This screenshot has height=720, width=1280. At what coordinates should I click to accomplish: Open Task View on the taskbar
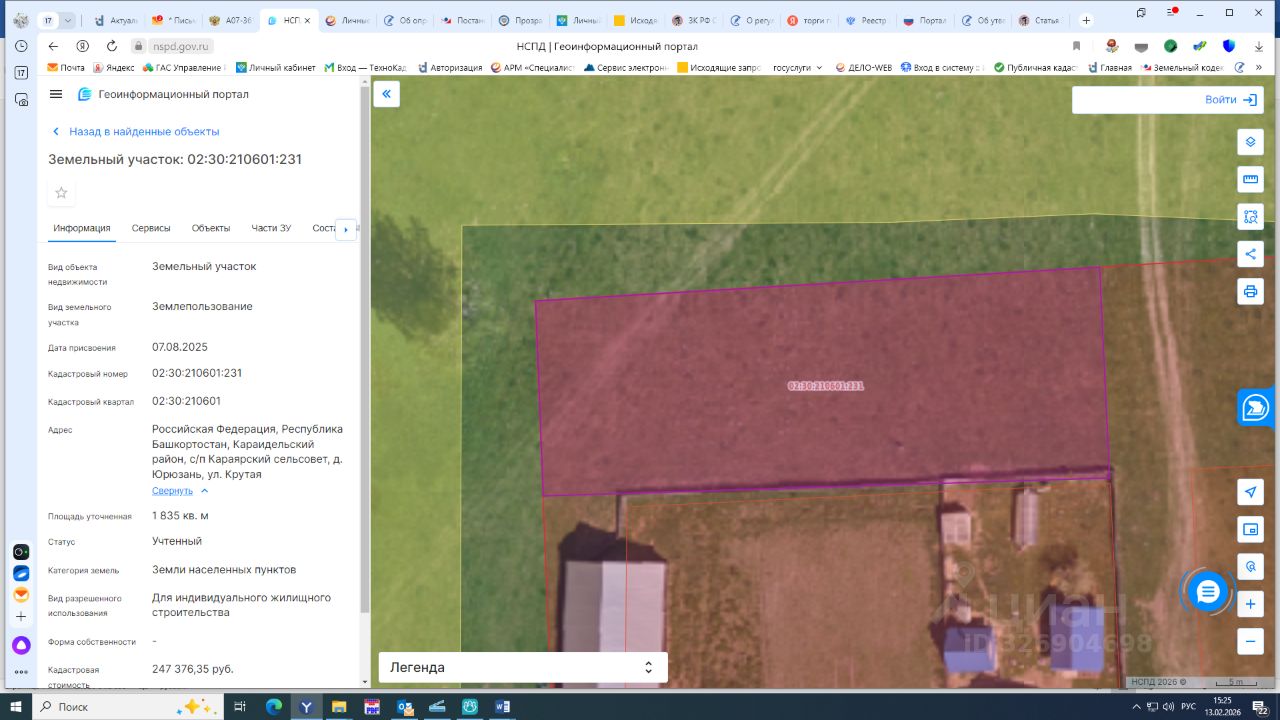(240, 707)
